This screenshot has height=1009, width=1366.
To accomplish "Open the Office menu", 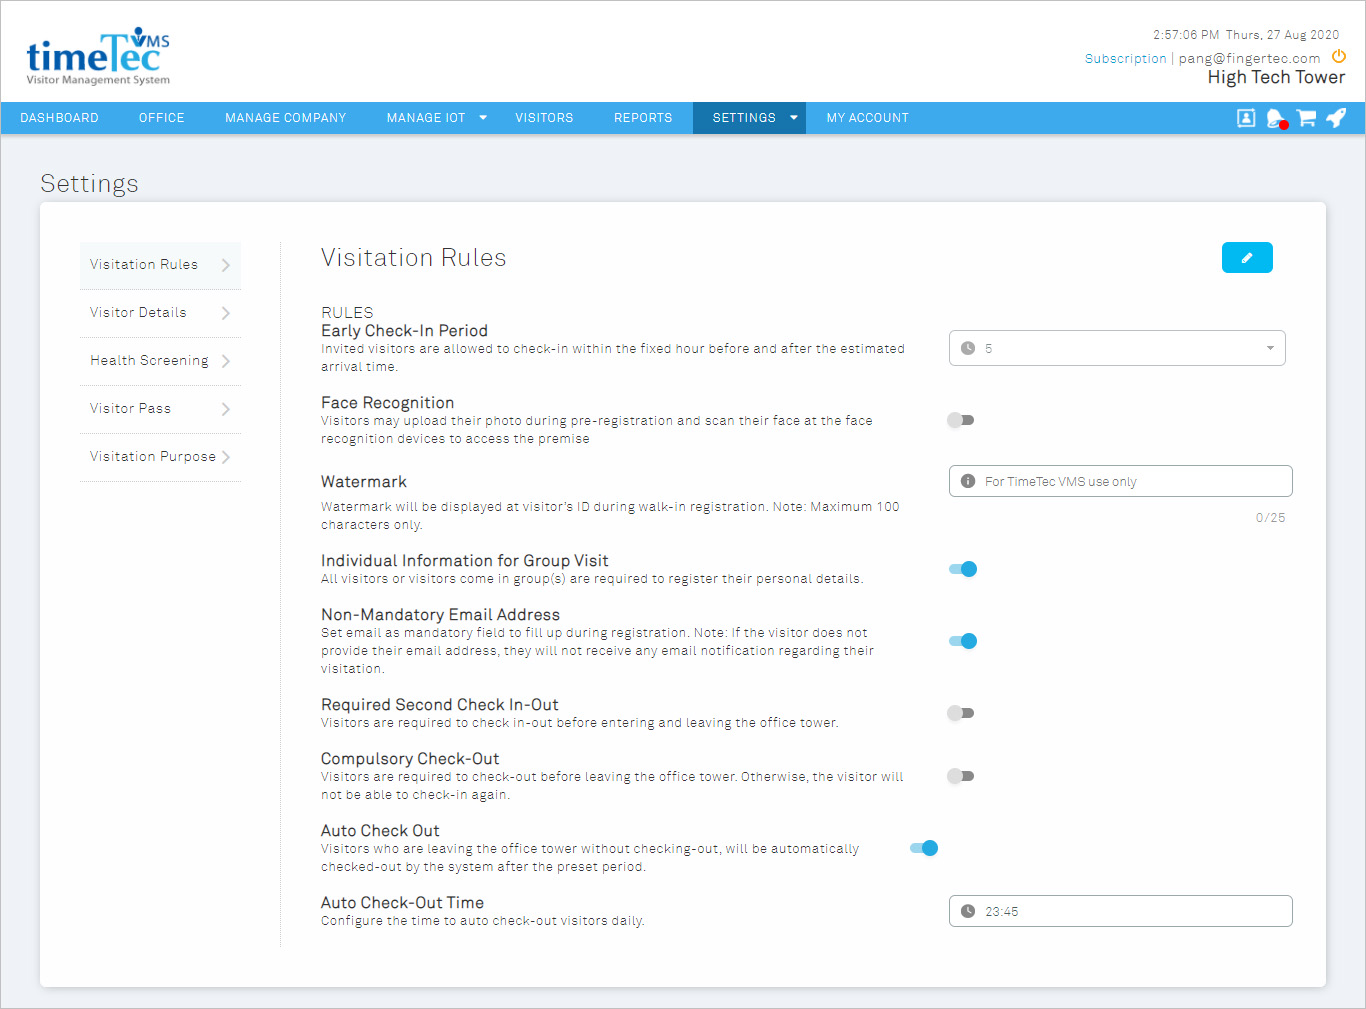I will 162,118.
